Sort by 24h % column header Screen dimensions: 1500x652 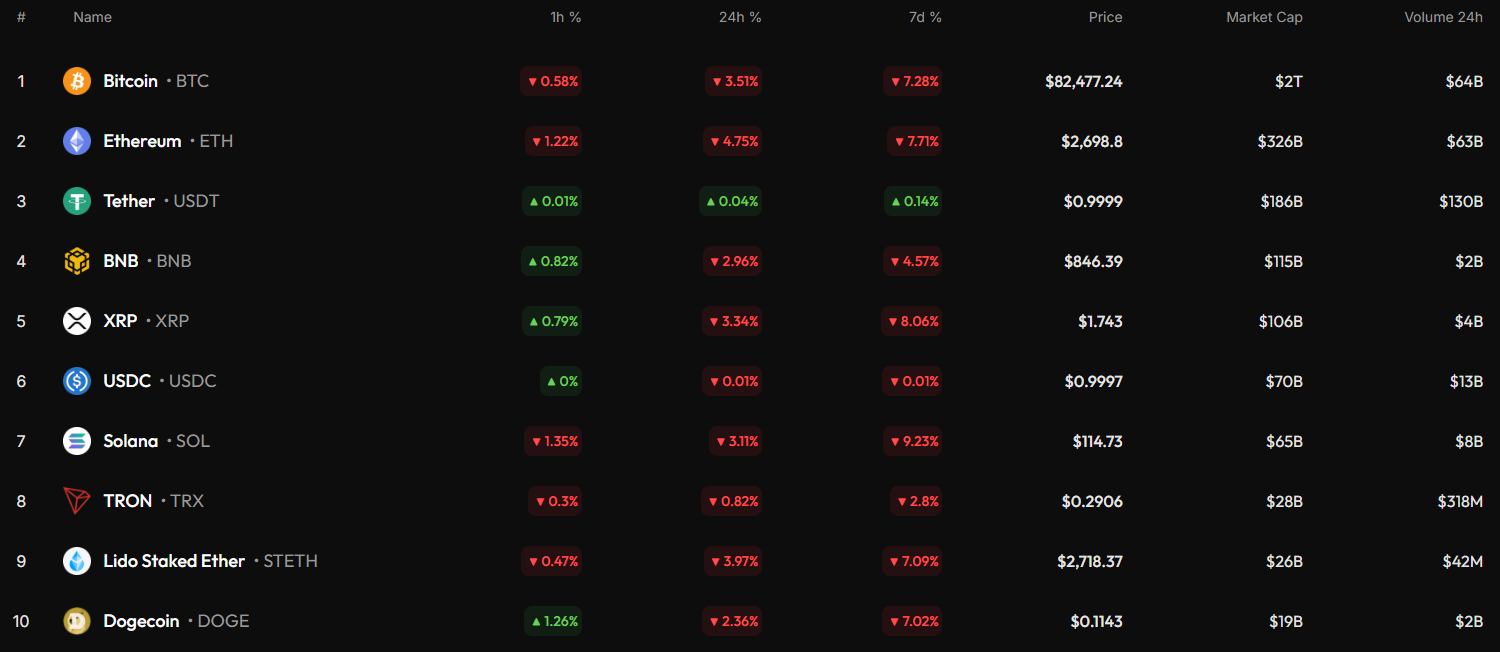pyautogui.click(x=739, y=17)
